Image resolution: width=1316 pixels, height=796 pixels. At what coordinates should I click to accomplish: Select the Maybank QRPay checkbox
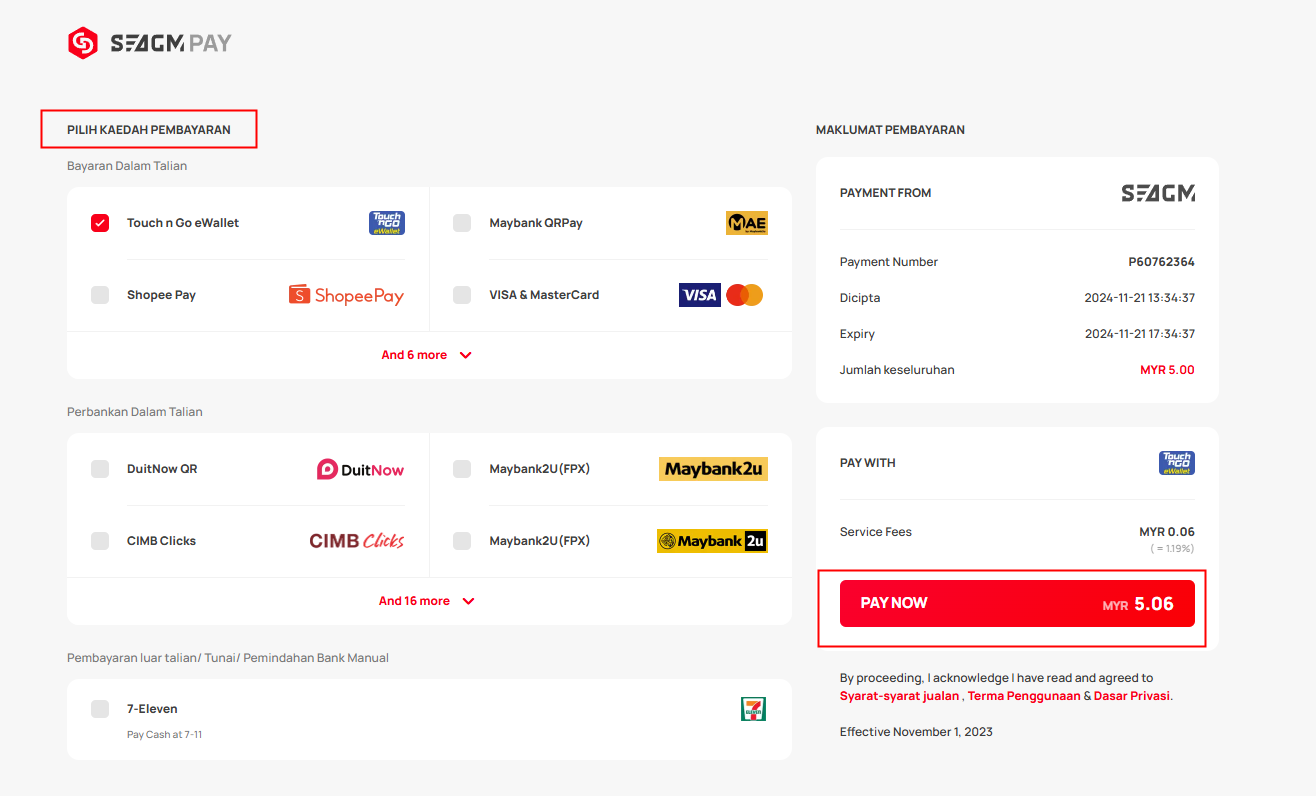coord(462,223)
